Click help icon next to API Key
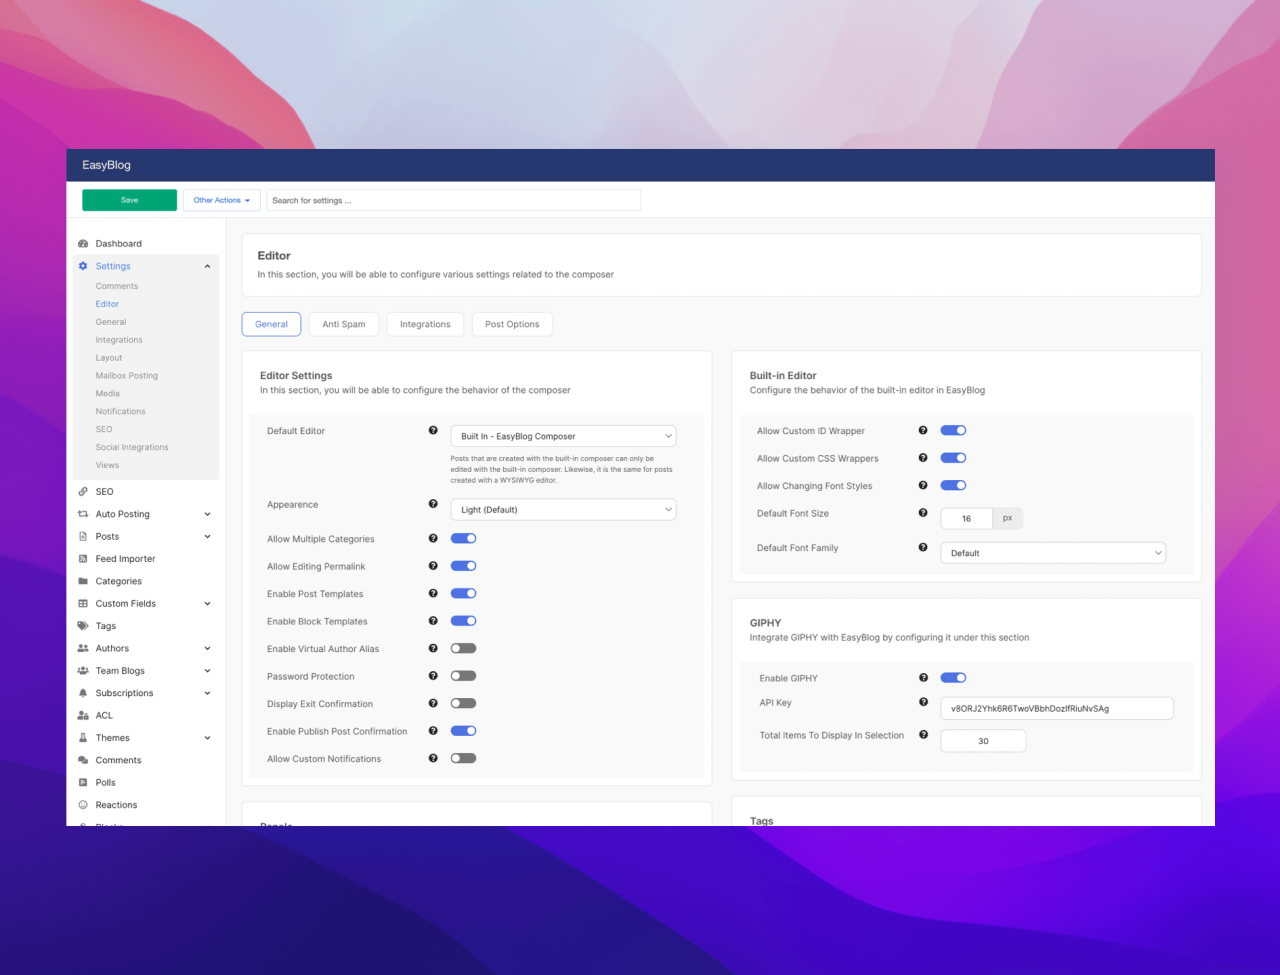 923,703
